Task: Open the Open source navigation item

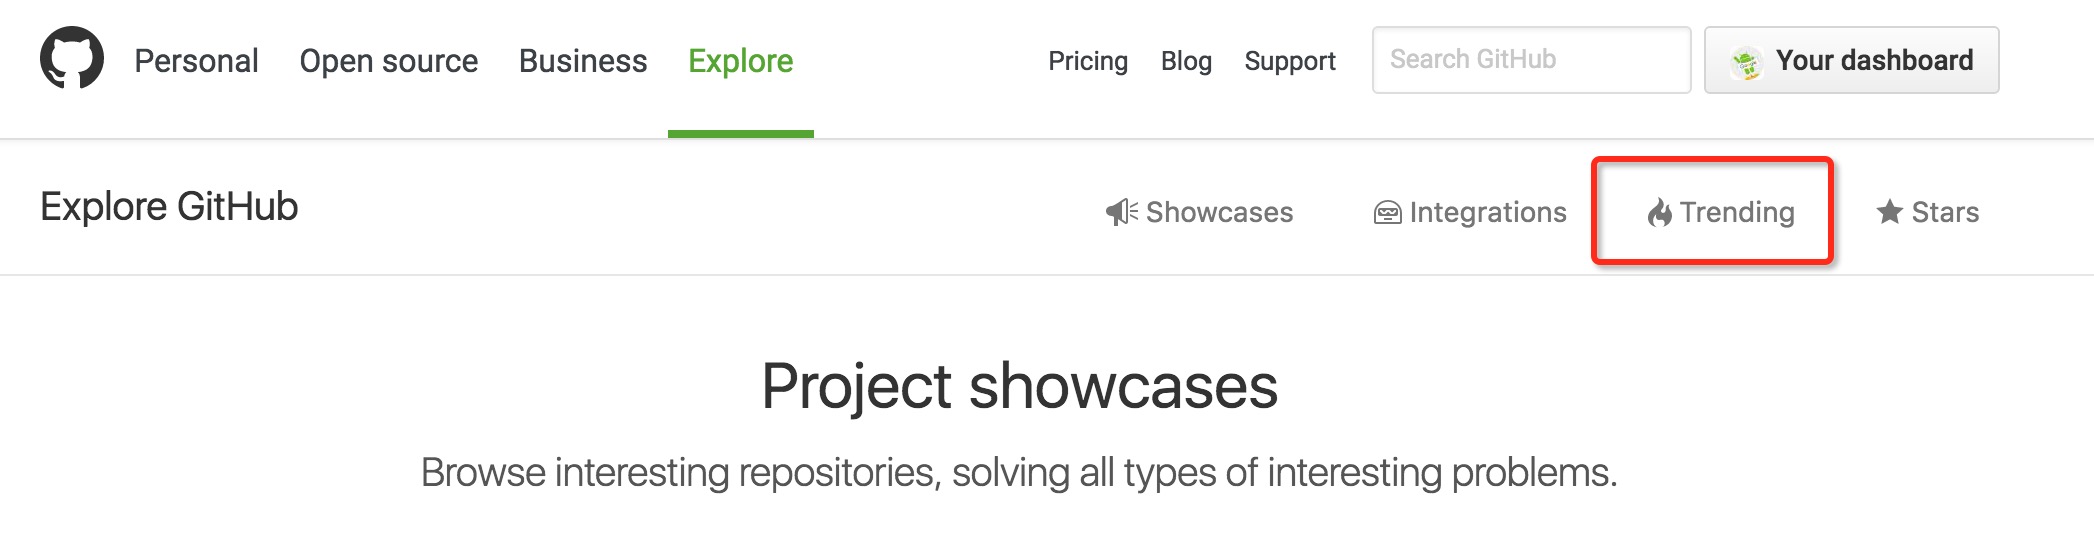Action: tap(389, 61)
